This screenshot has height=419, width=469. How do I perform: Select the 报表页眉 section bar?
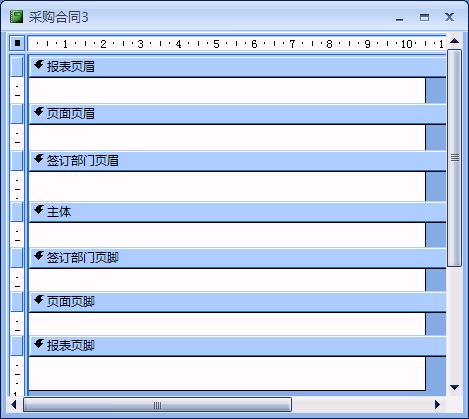coord(237,67)
